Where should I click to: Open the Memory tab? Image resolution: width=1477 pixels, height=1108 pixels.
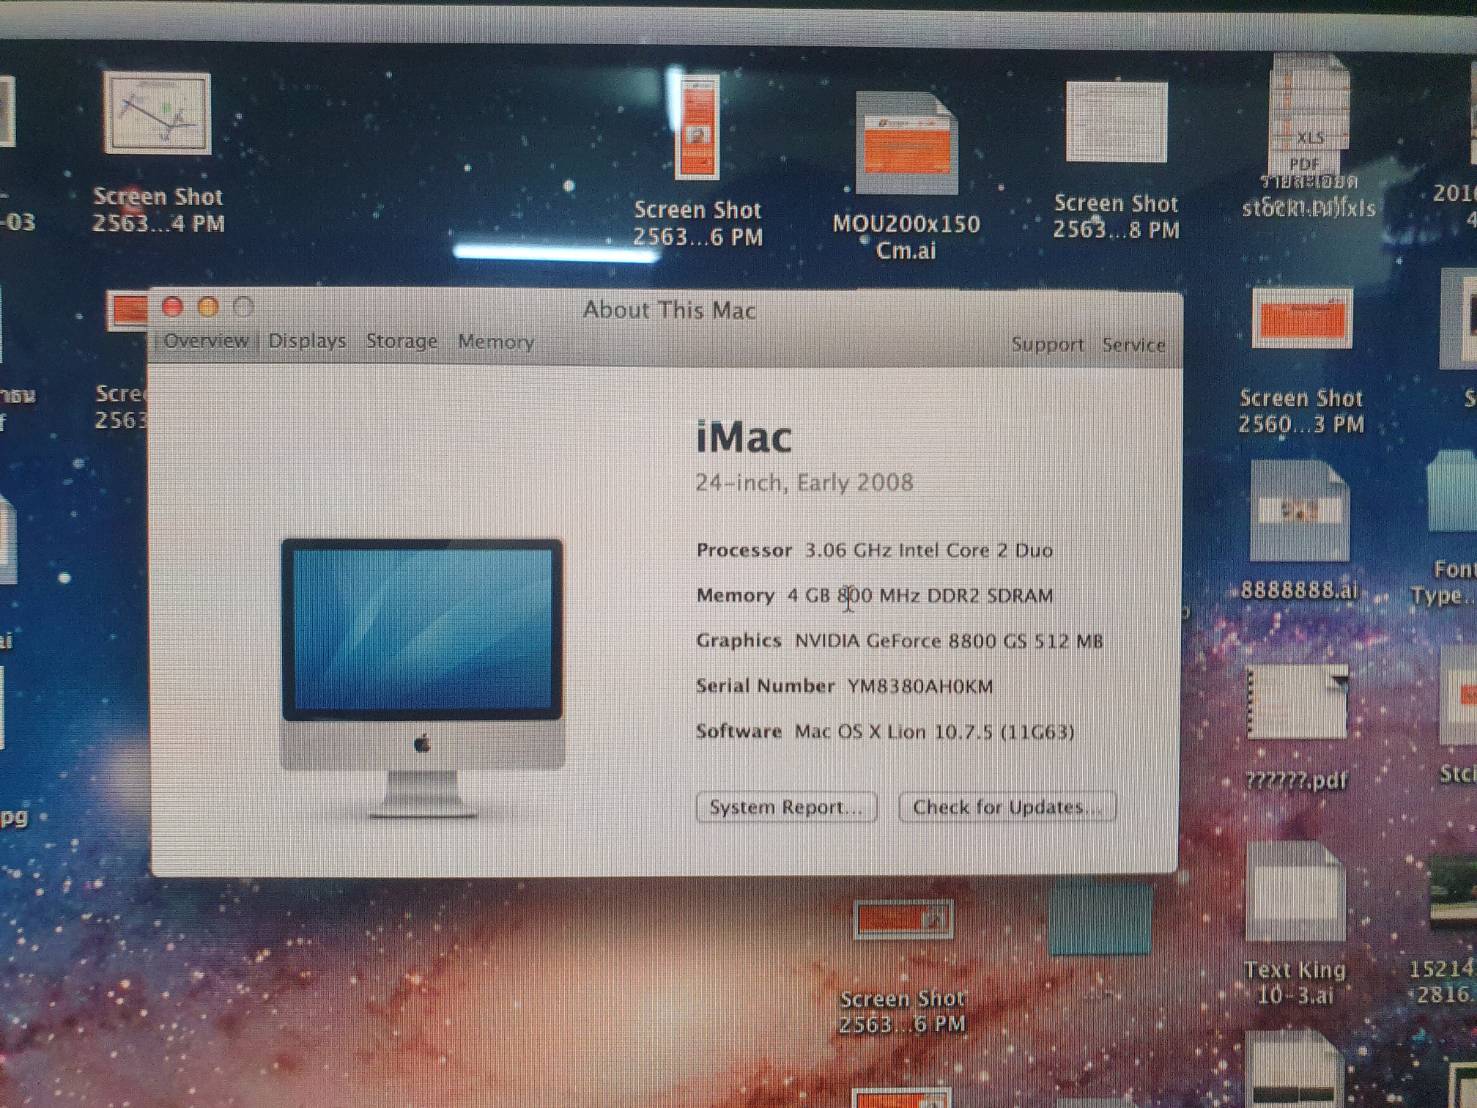pos(495,342)
